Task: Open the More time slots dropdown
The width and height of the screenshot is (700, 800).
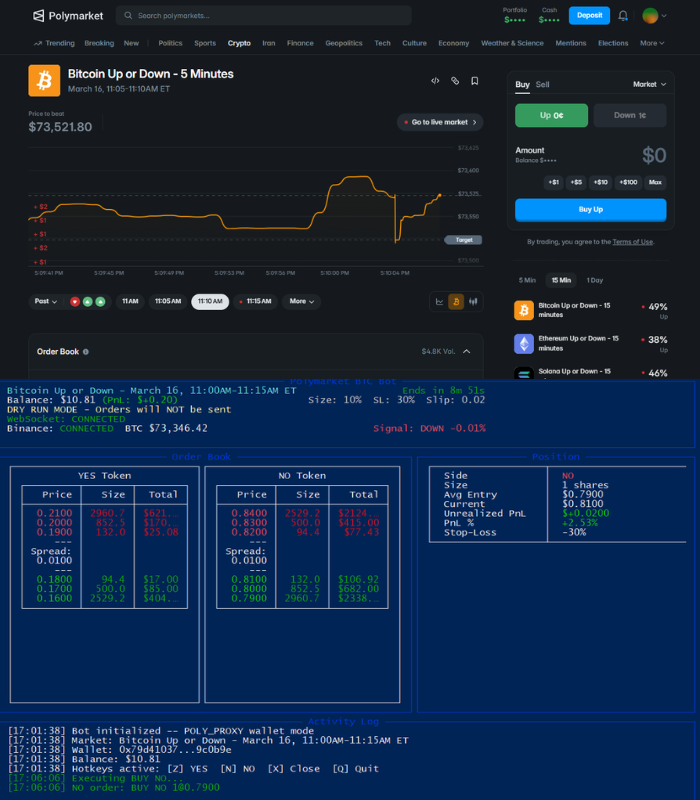Action: tap(302, 302)
